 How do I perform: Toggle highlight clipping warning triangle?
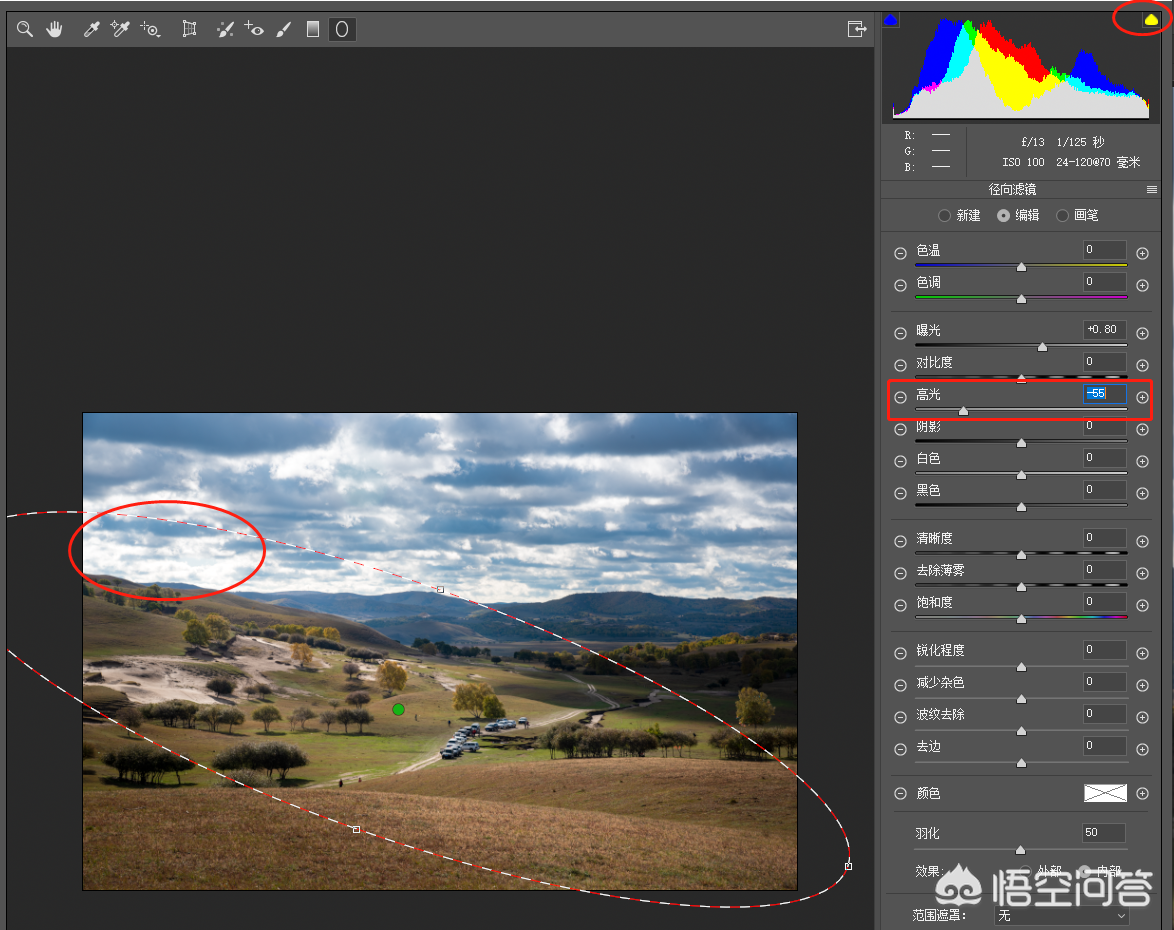coord(1151,20)
